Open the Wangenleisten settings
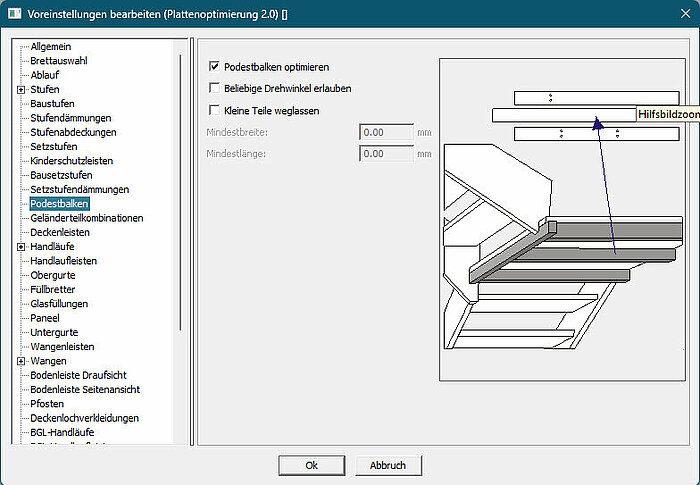 [62, 347]
